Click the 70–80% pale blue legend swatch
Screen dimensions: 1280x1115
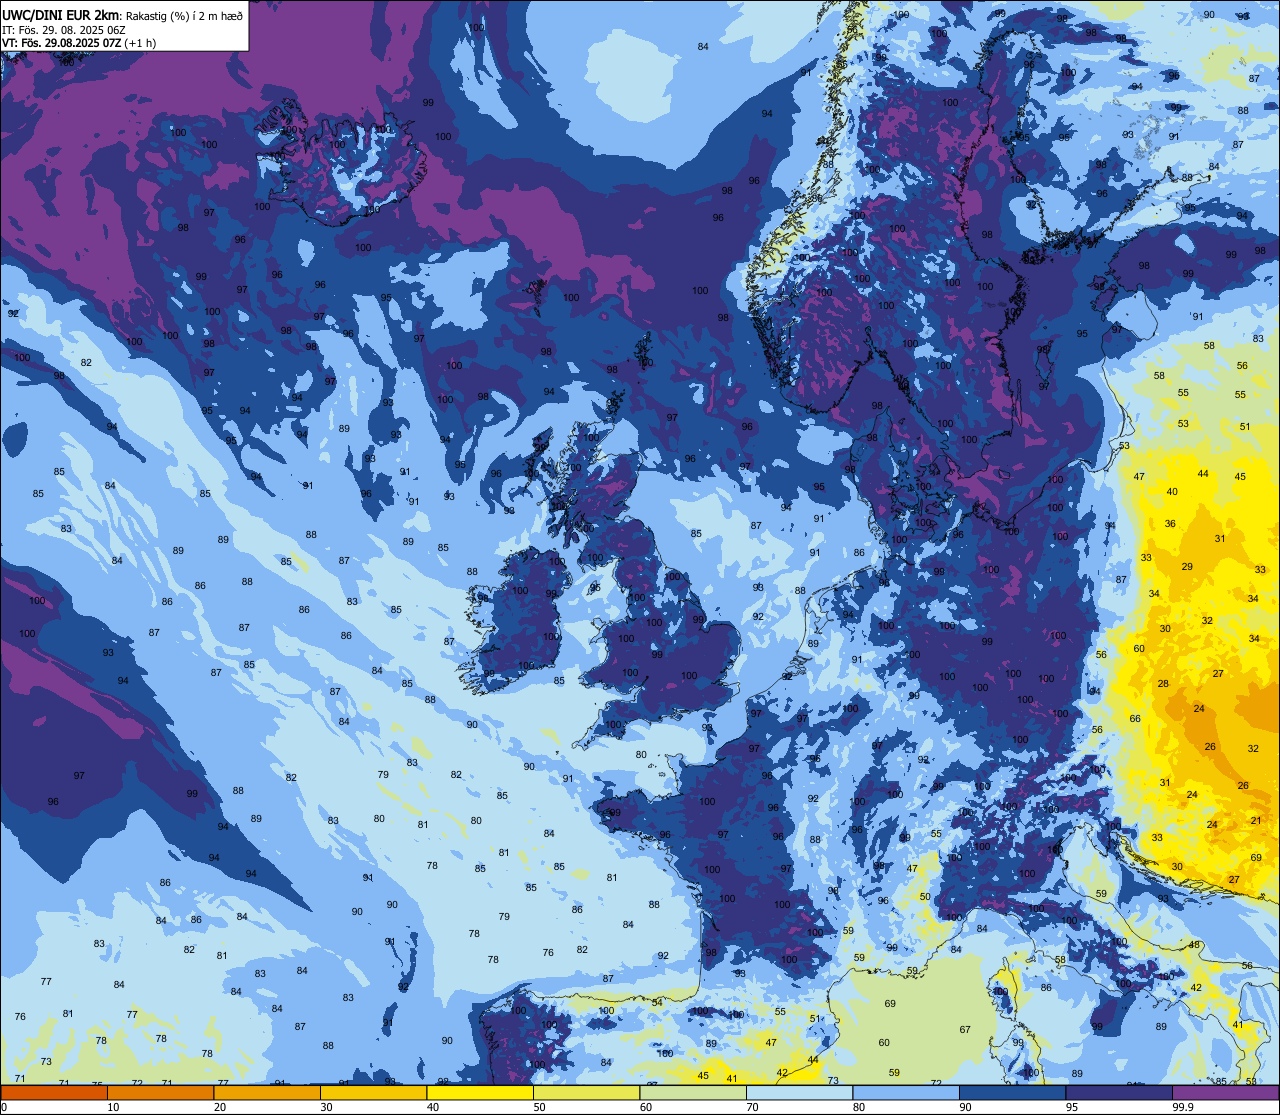coord(799,1092)
